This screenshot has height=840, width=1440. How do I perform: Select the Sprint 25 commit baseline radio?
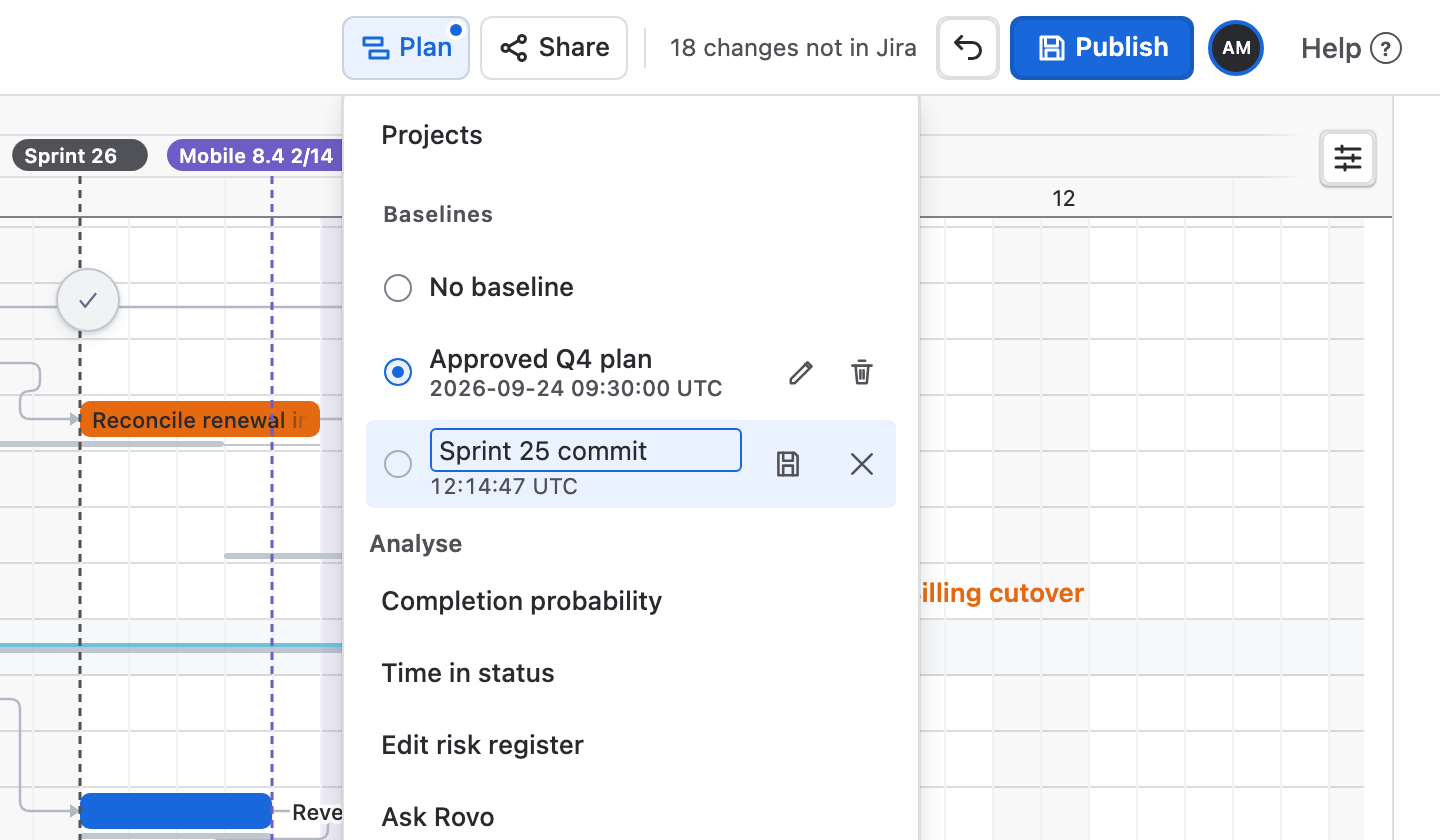tap(398, 464)
